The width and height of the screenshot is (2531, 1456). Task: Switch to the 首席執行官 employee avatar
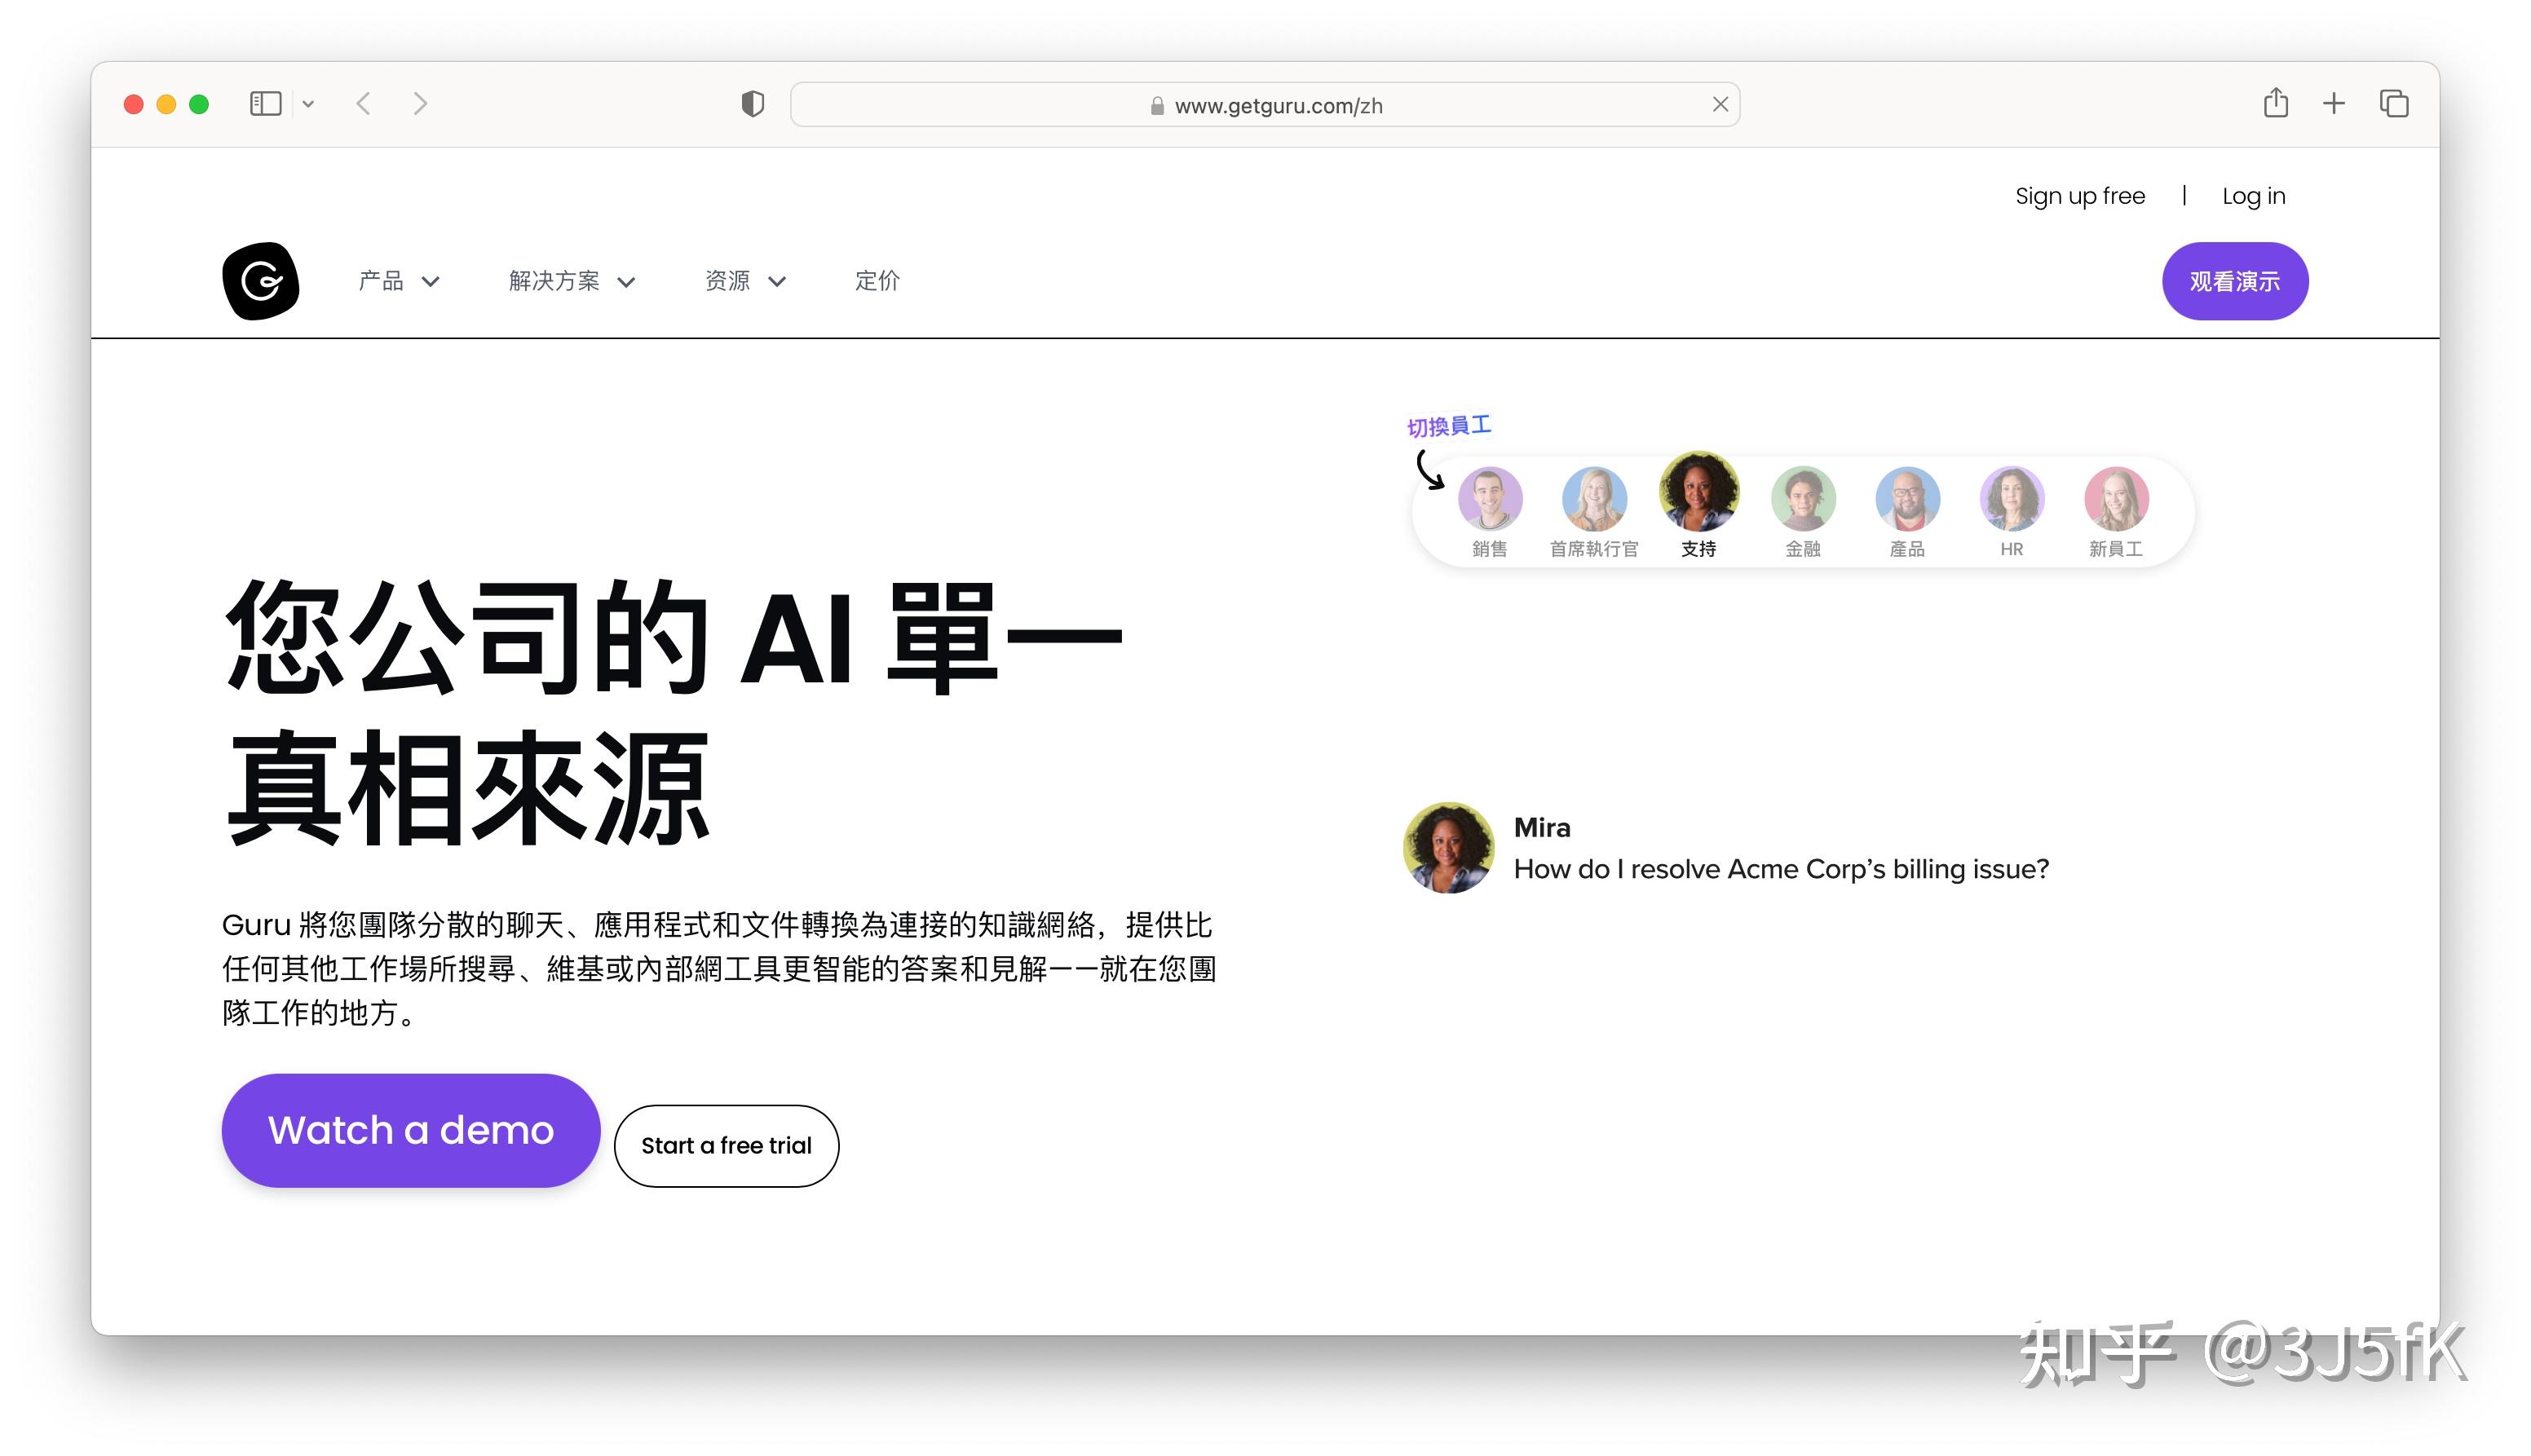(x=1593, y=499)
